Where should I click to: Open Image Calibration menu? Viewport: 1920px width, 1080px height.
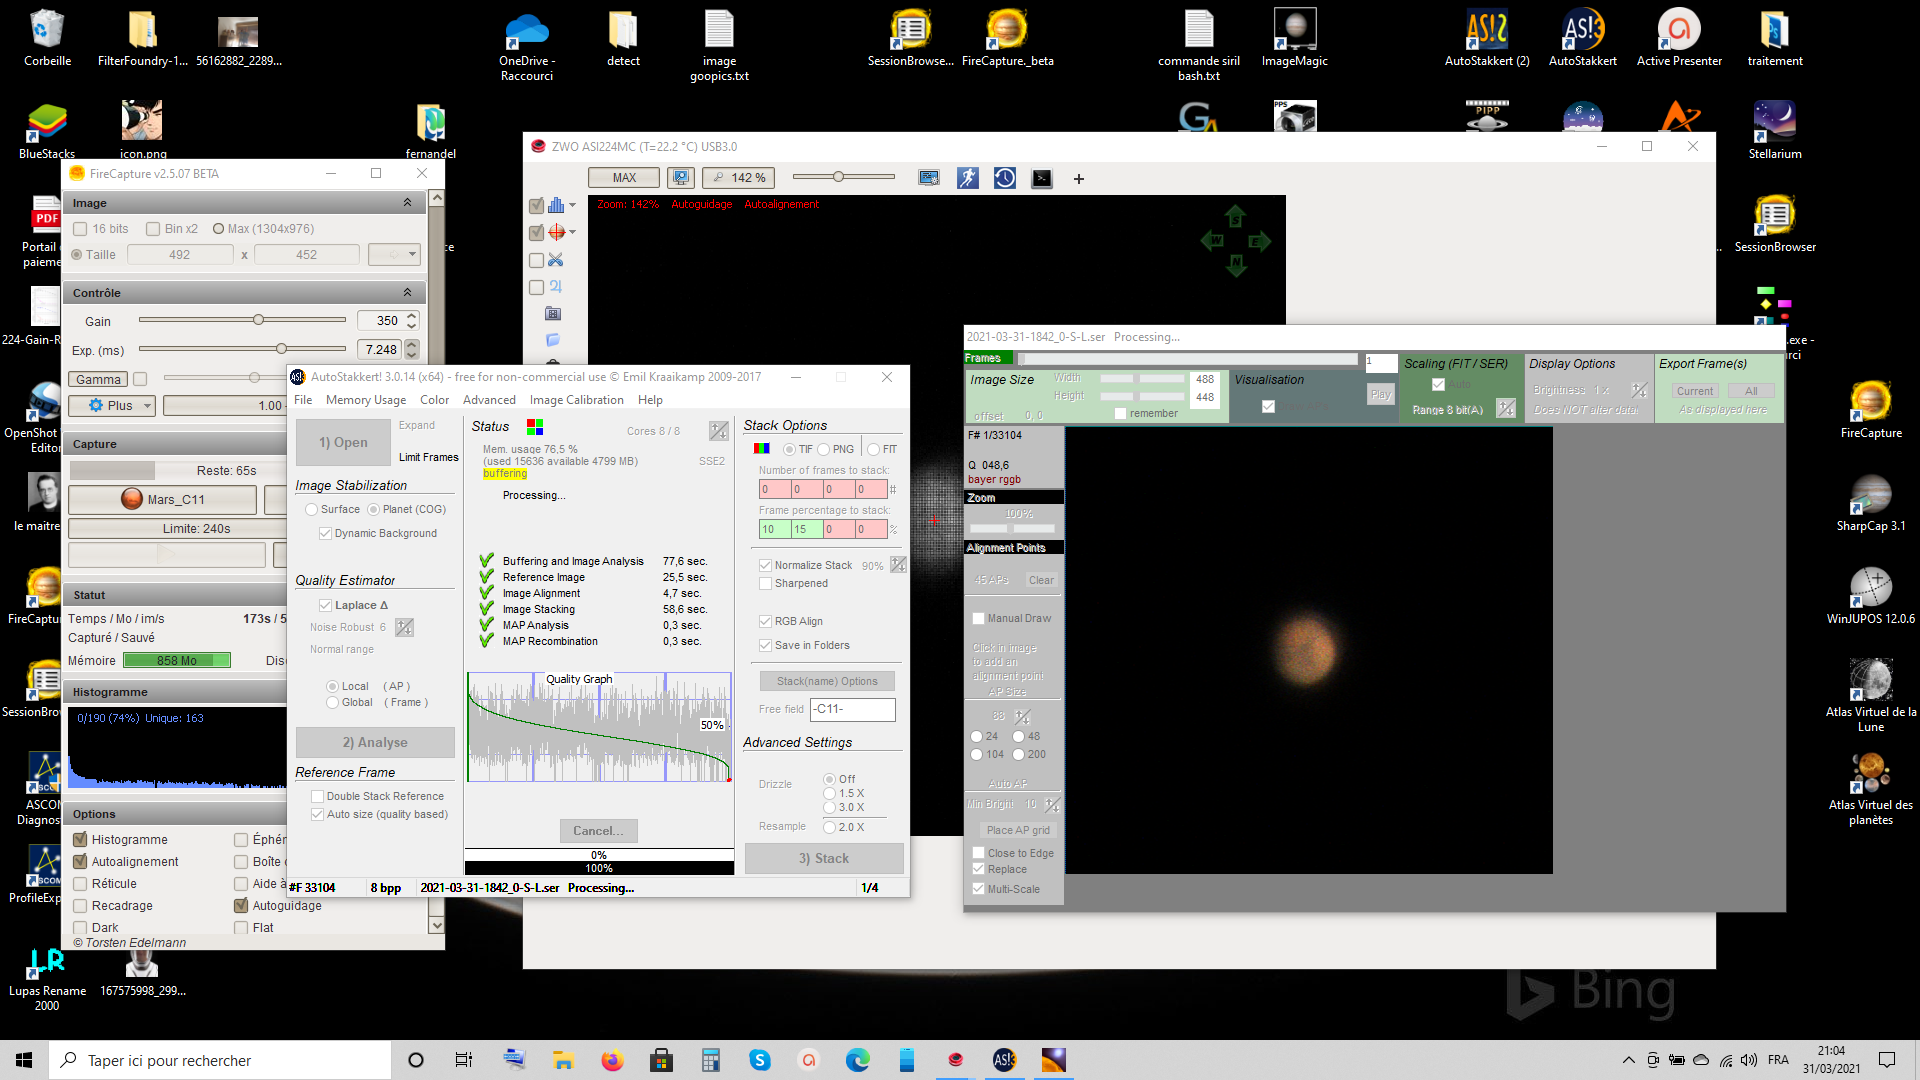coord(576,400)
